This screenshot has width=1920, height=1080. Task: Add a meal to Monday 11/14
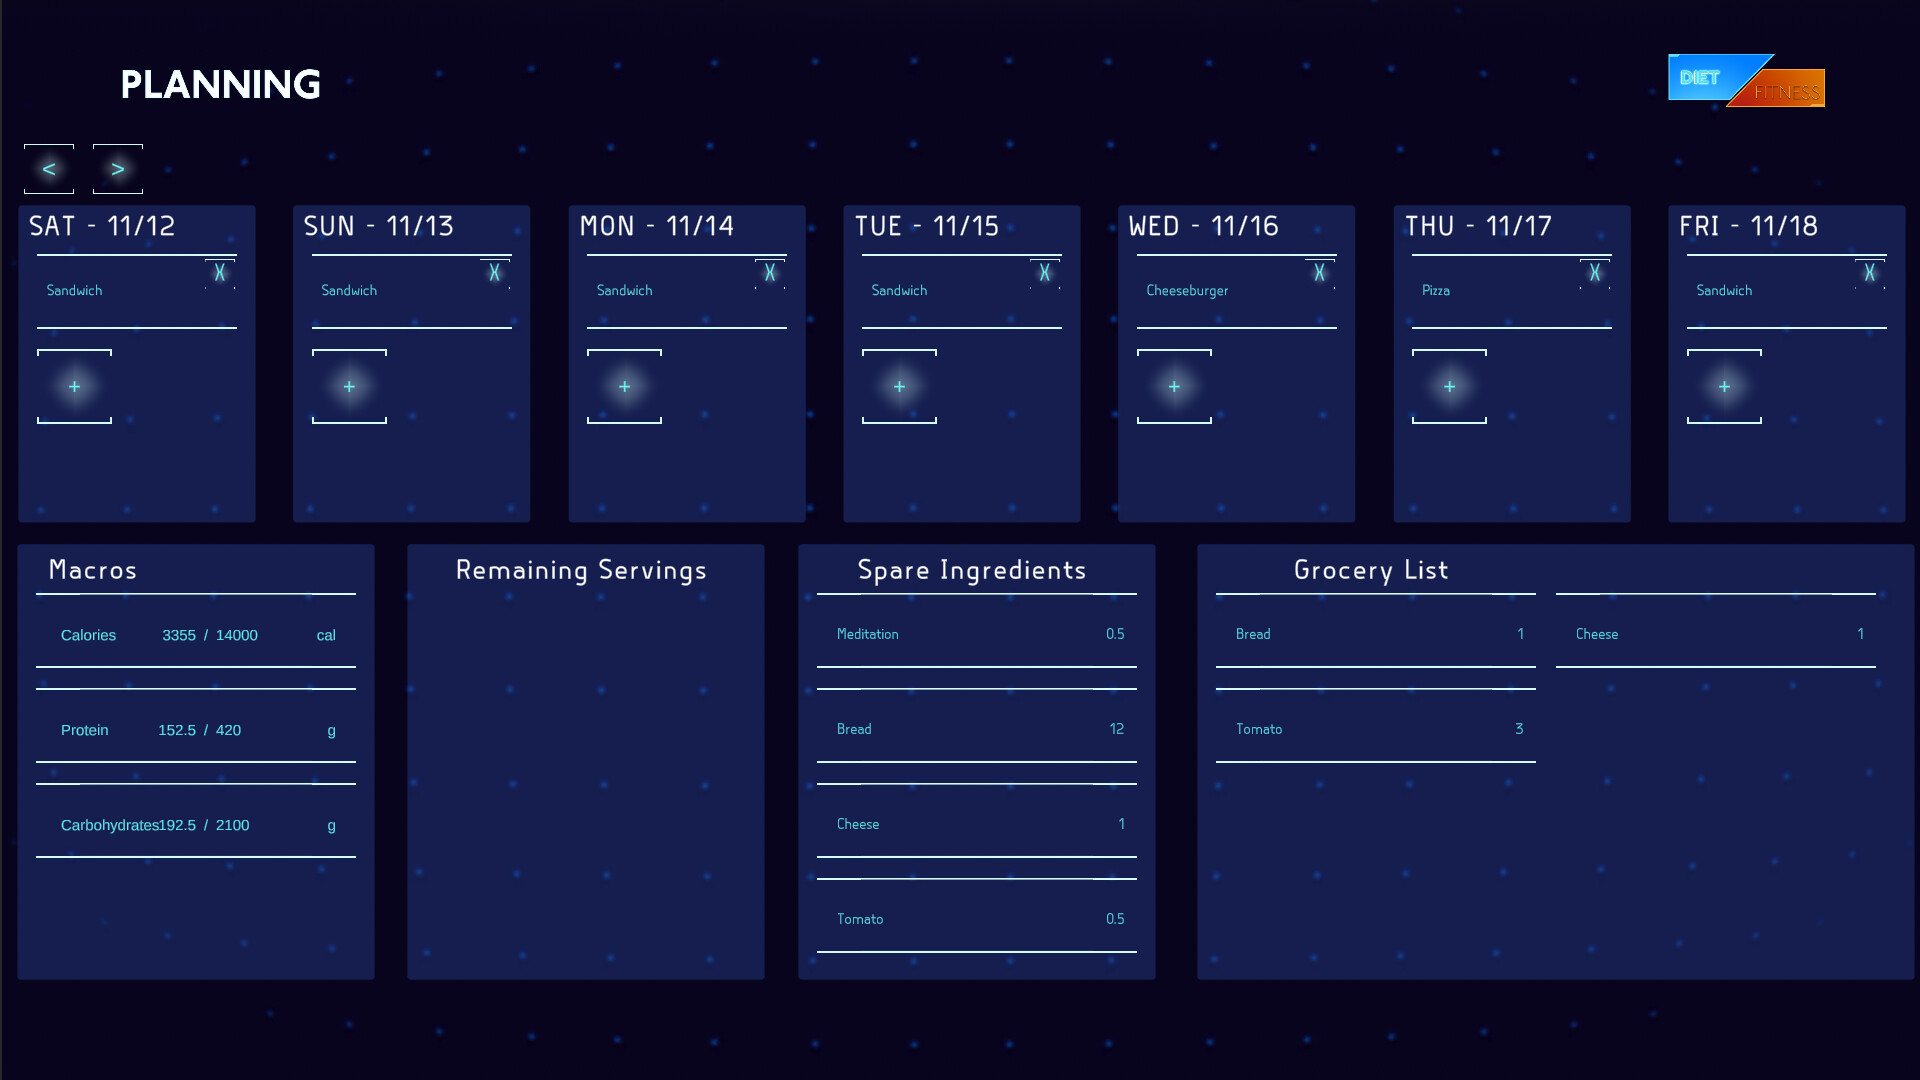[x=624, y=386]
